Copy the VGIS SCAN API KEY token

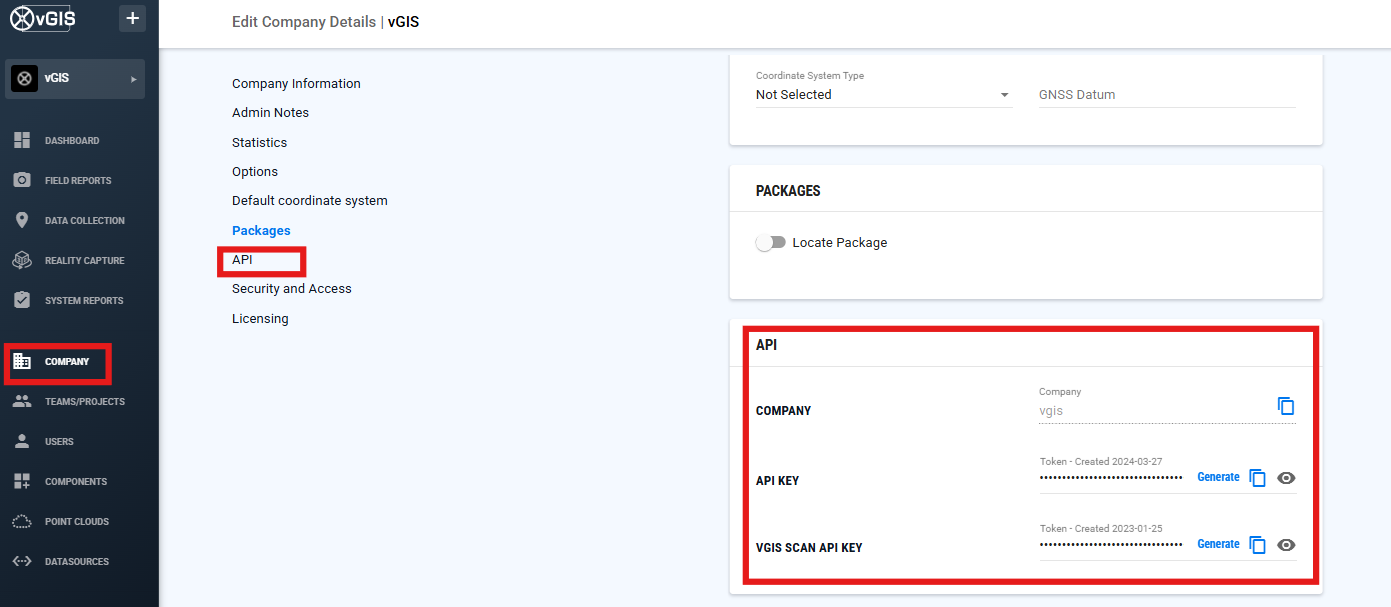[1258, 545]
